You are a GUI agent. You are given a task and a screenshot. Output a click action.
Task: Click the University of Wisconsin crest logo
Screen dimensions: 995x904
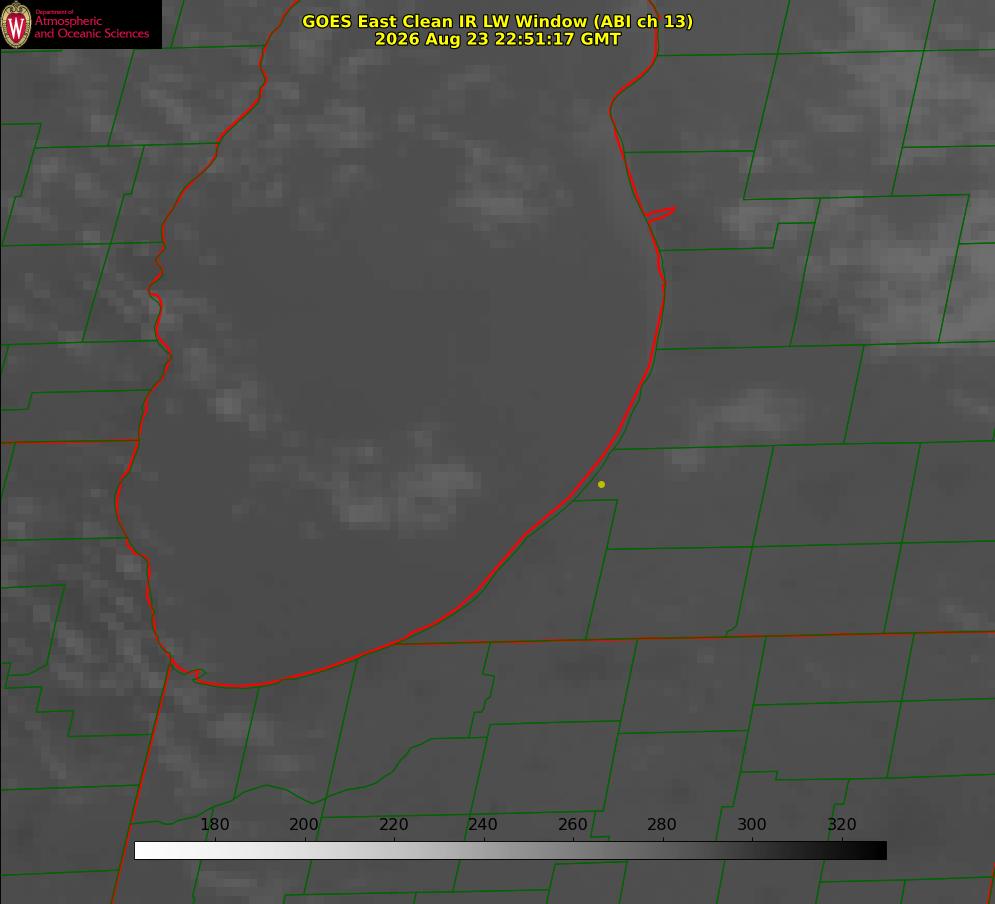[x=16, y=24]
